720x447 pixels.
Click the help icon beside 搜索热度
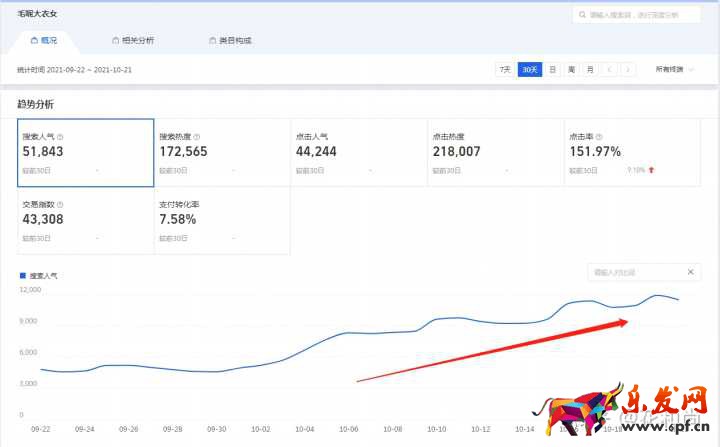click(196, 137)
